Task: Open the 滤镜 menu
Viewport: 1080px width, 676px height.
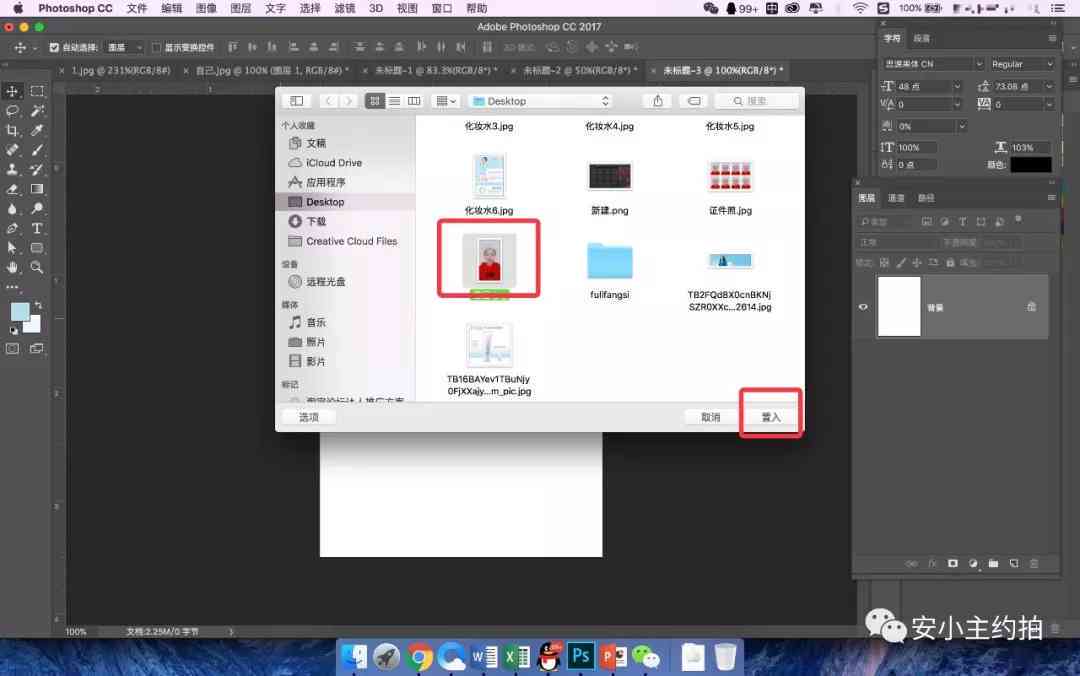Action: click(x=344, y=8)
